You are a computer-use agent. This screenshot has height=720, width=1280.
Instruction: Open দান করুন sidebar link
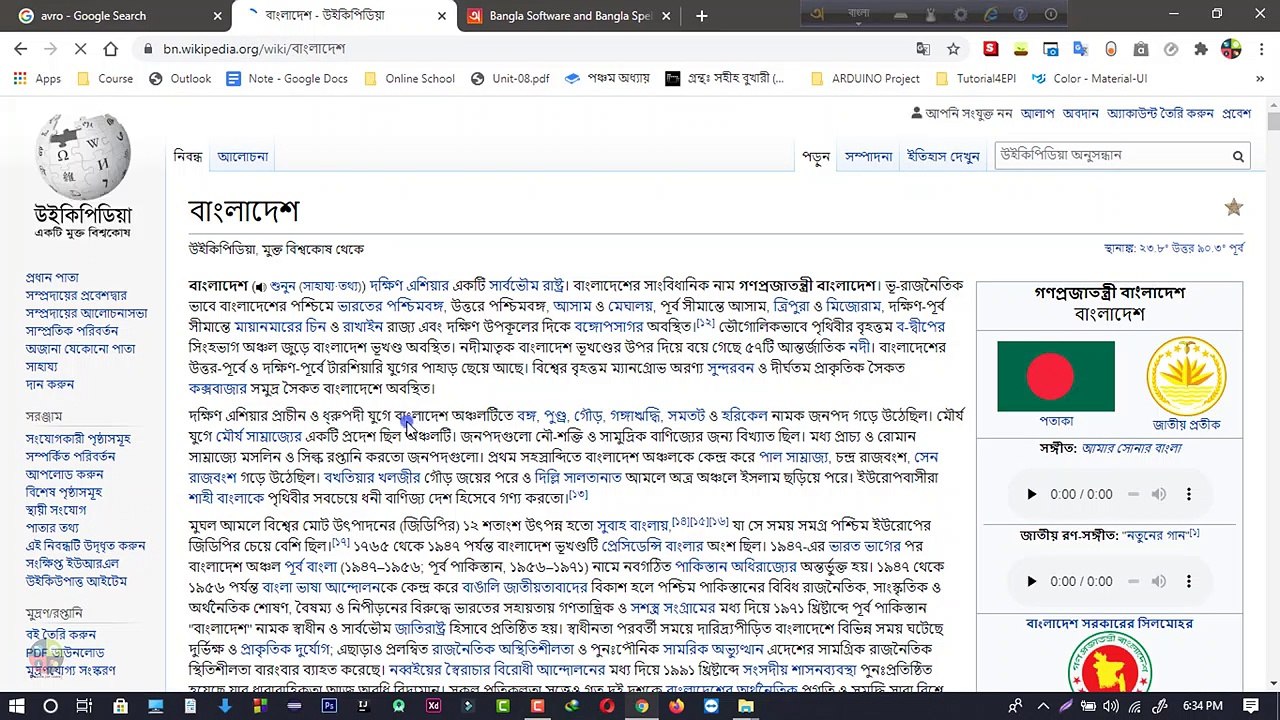pyautogui.click(x=50, y=384)
